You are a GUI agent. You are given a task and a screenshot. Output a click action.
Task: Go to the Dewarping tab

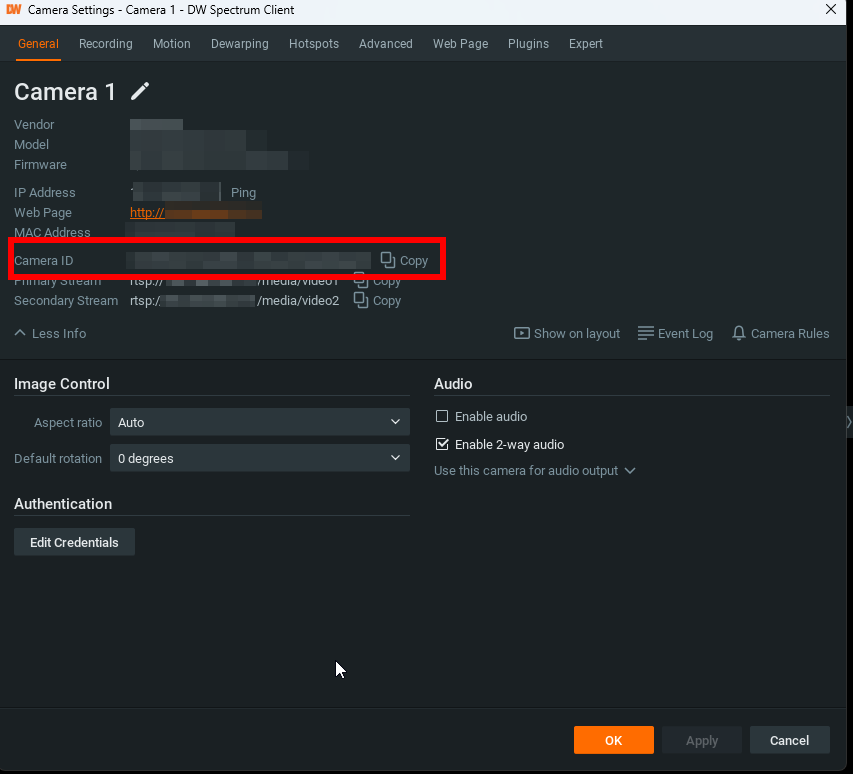239,44
